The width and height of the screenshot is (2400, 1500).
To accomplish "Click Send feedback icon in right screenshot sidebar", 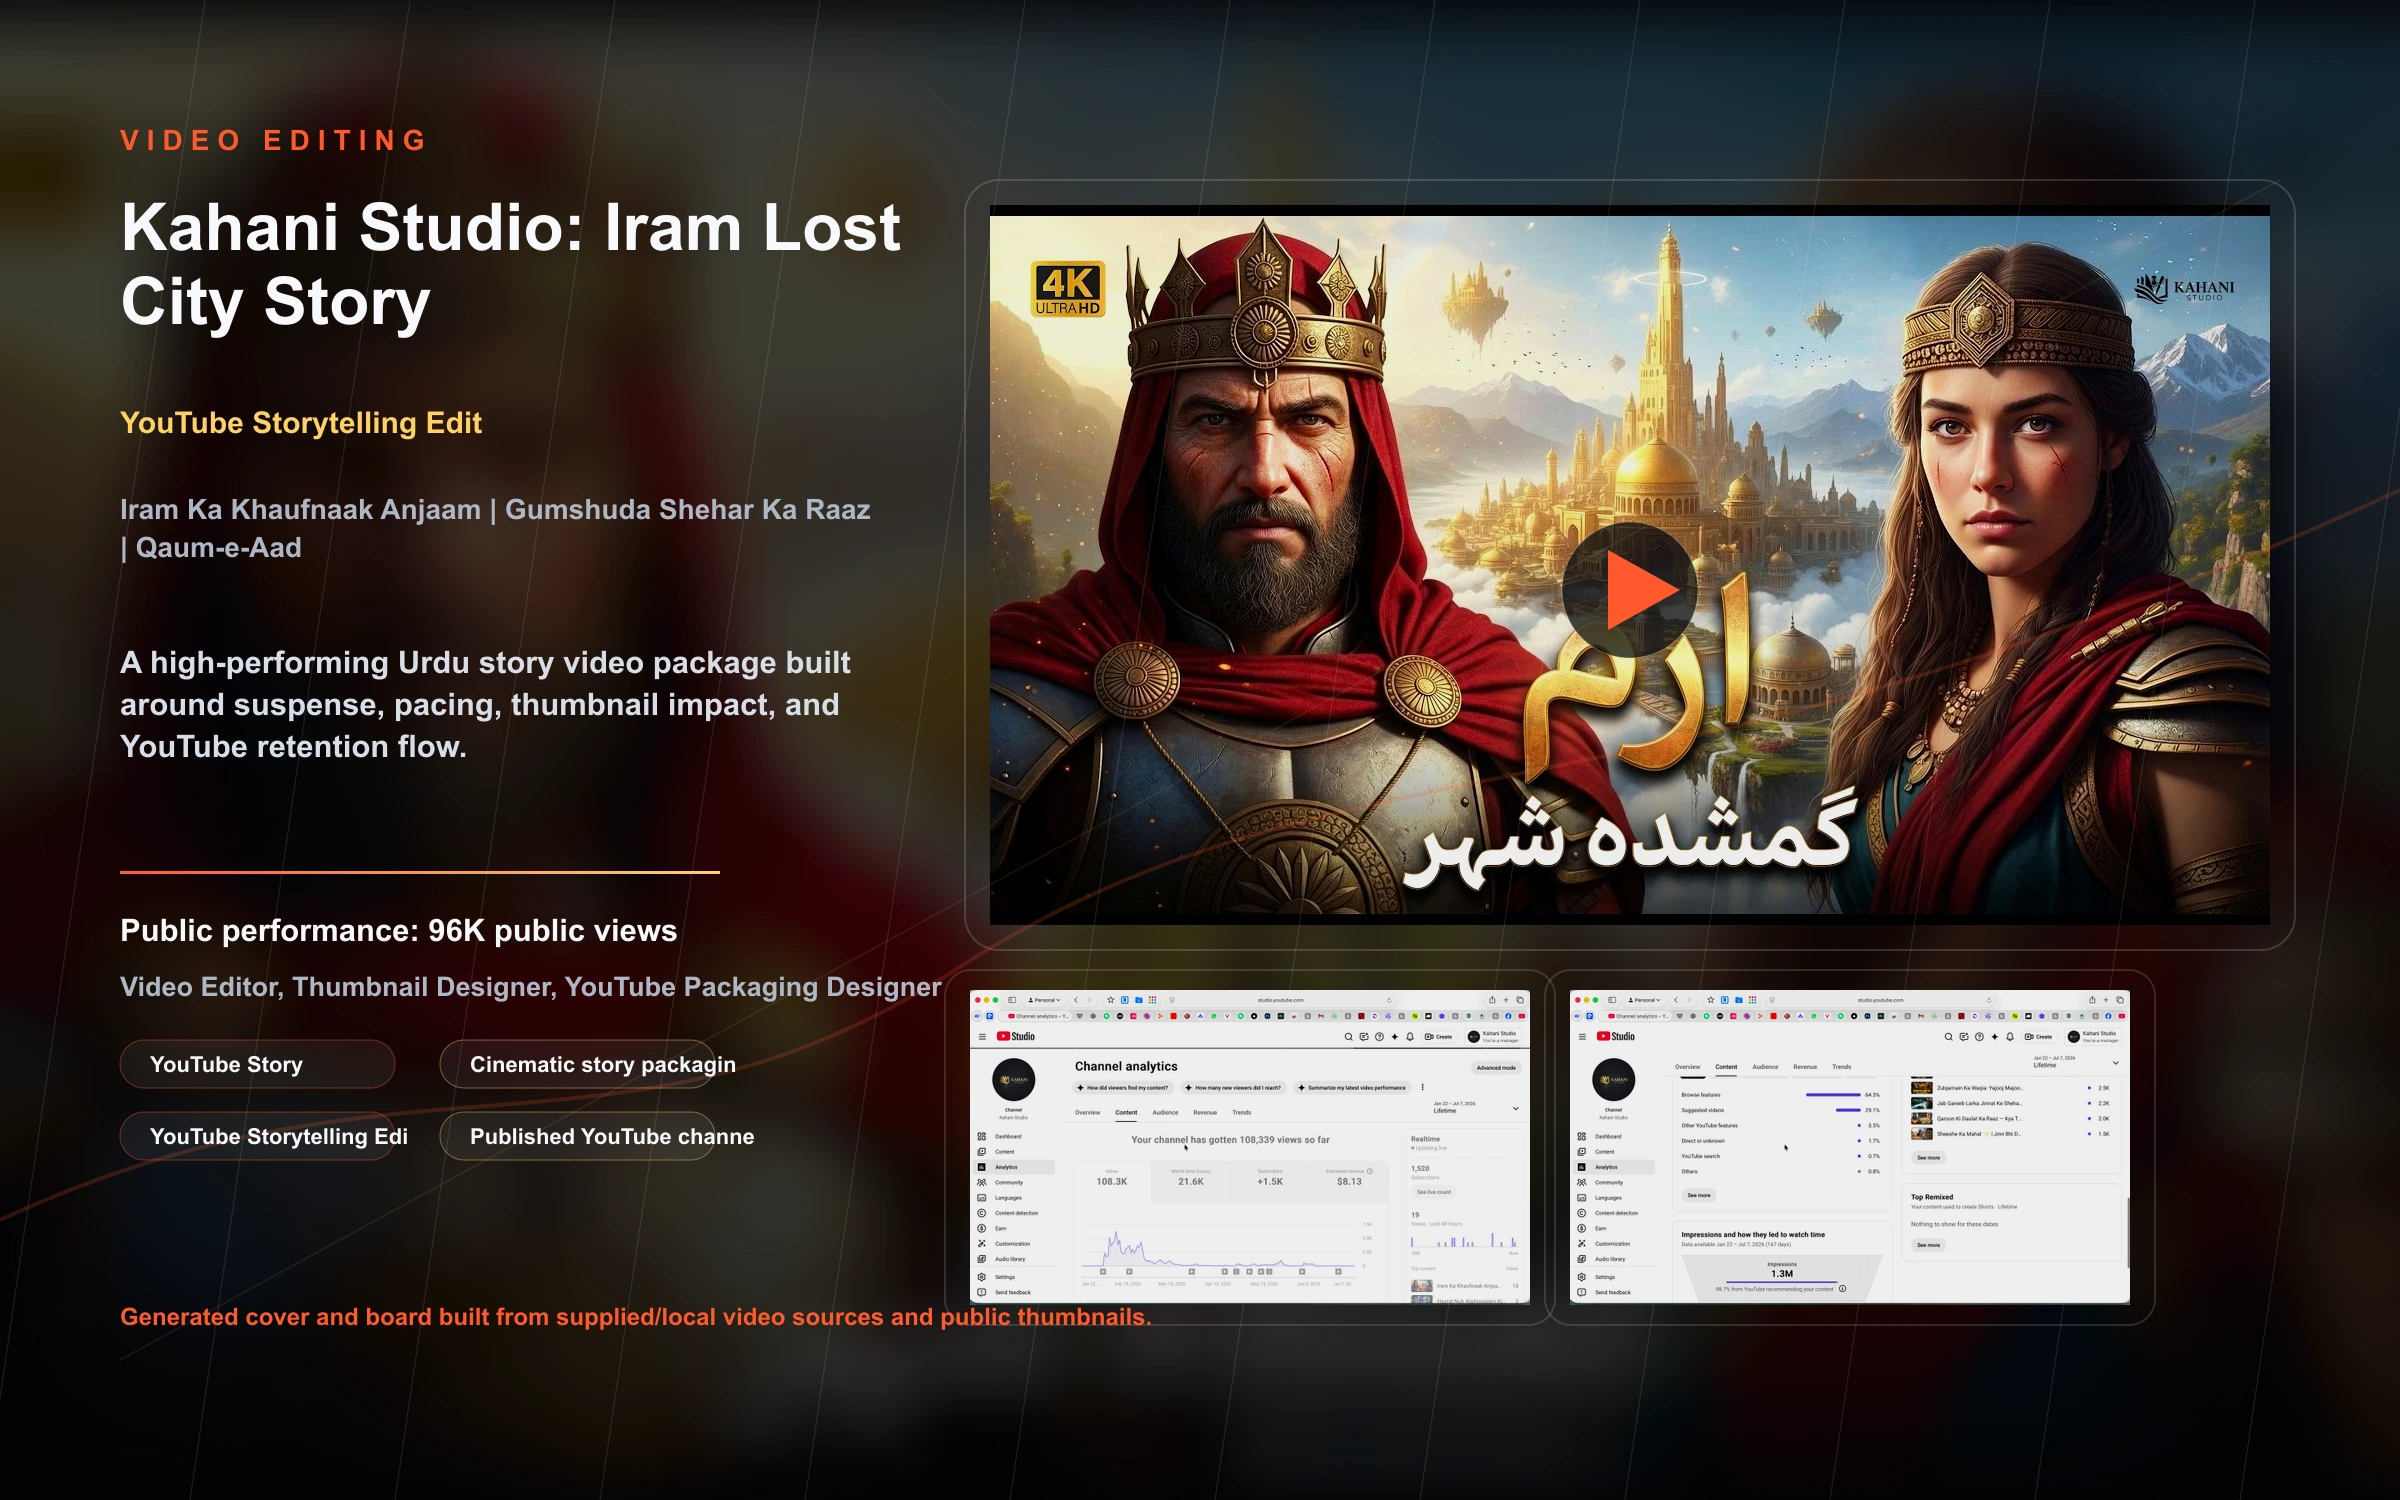I will tap(1582, 1293).
